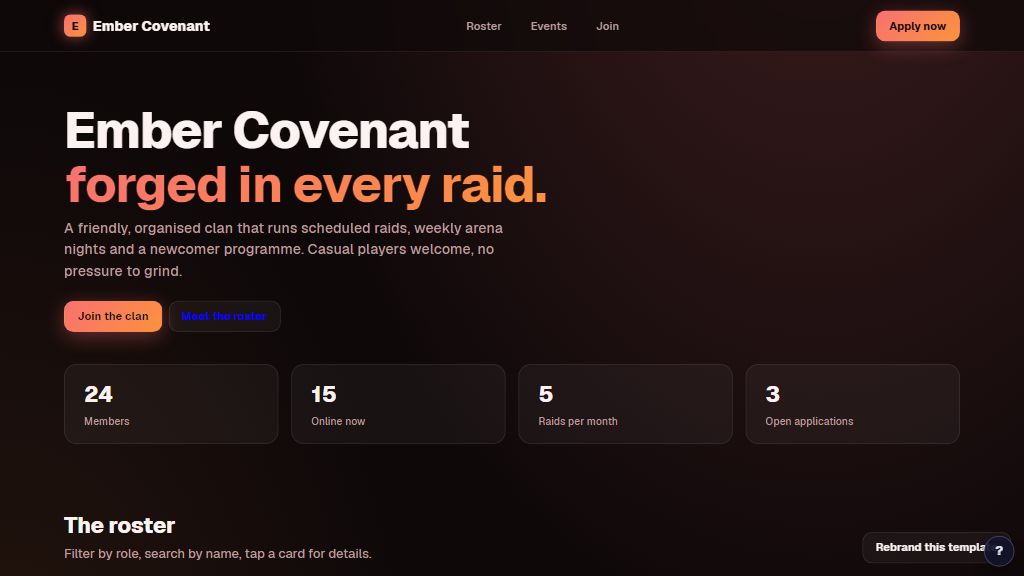Go to the Roster nav link
This screenshot has height=576, width=1024.
pyautogui.click(x=484, y=26)
